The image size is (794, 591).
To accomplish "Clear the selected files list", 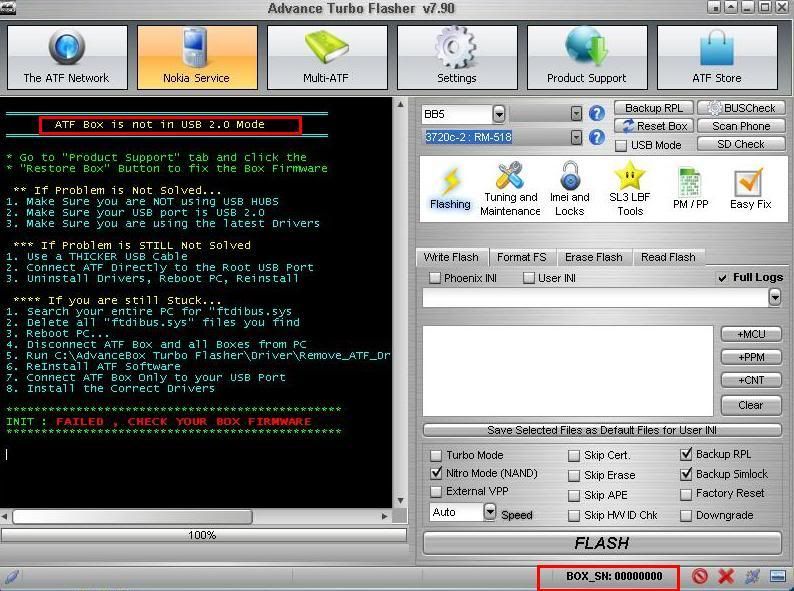I will (751, 405).
